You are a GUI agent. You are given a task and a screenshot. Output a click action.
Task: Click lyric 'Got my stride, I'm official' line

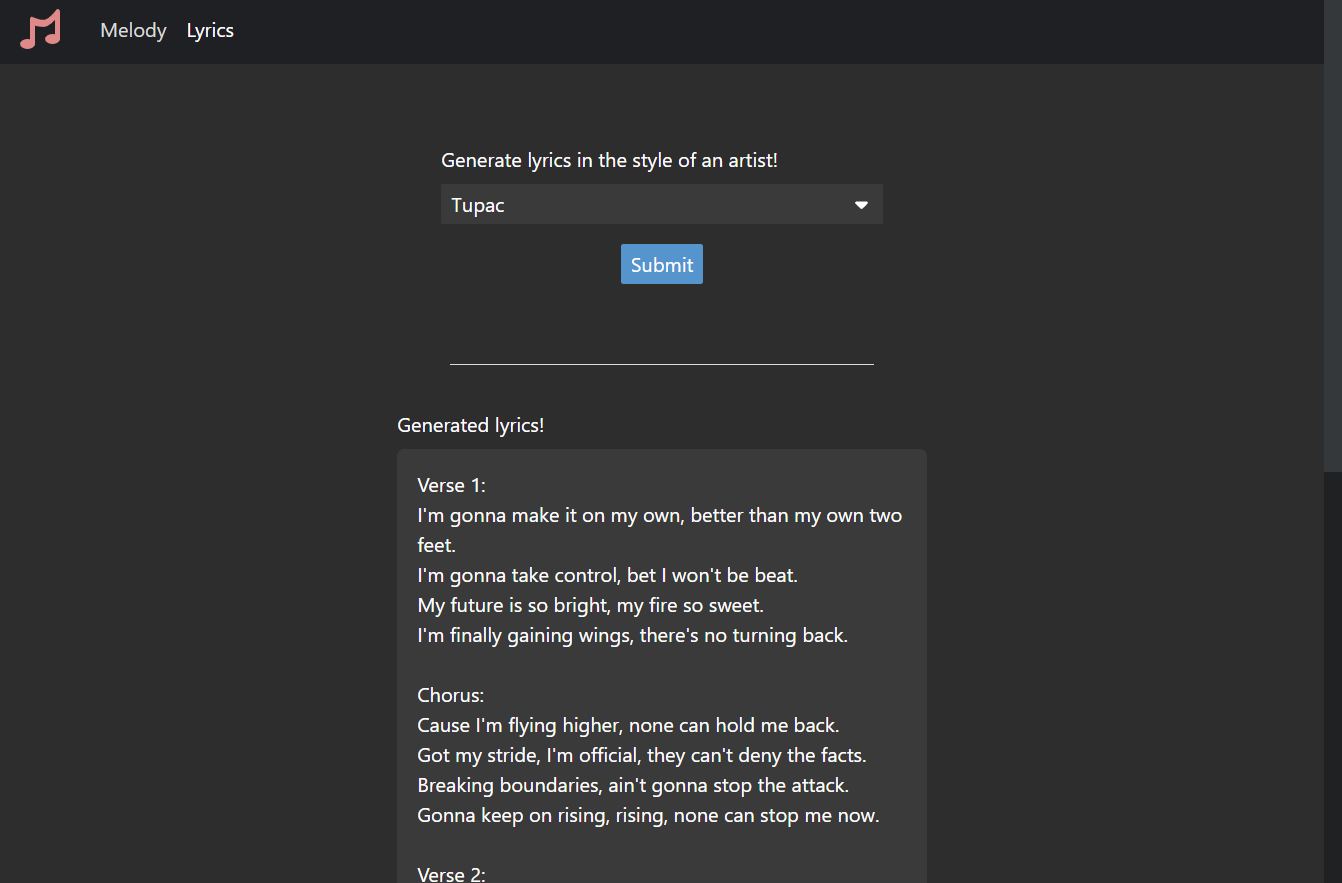point(642,755)
